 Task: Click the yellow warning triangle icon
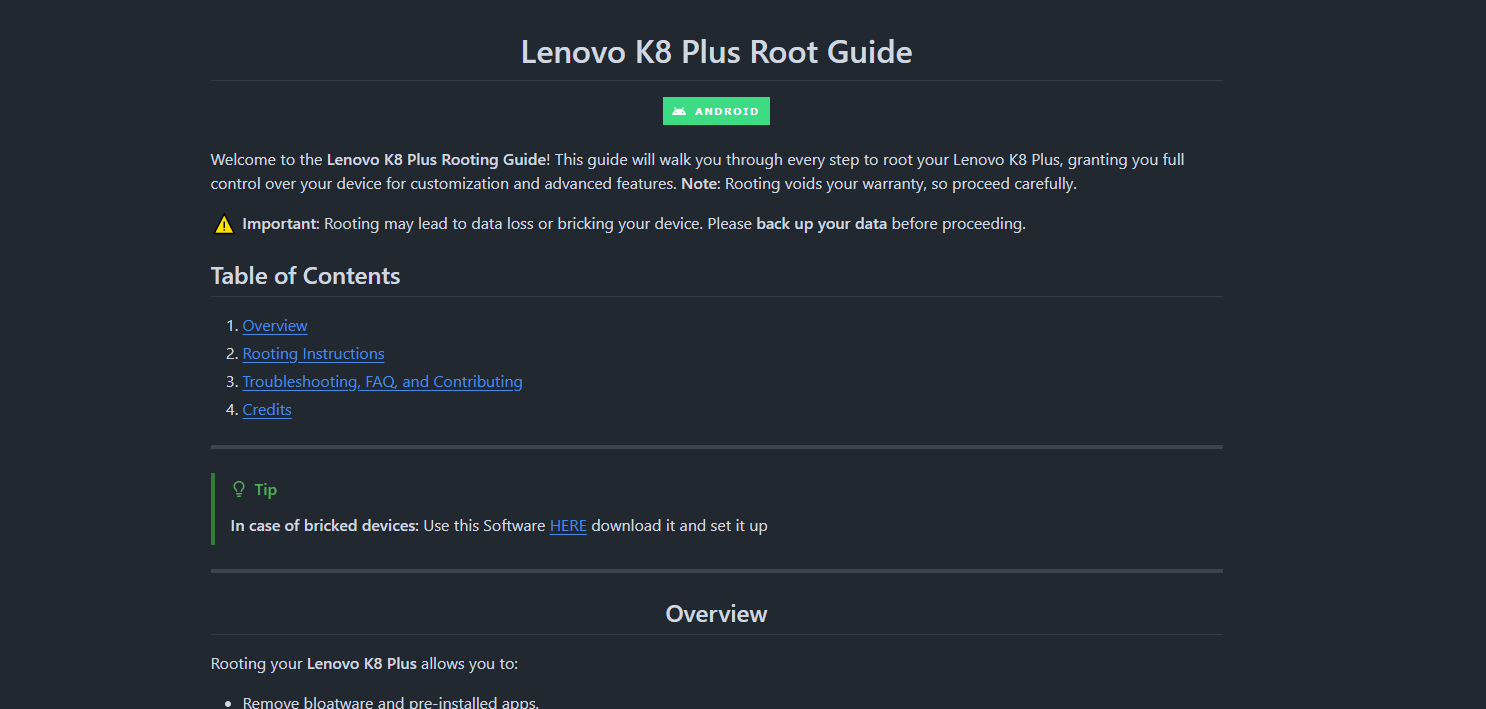223,223
